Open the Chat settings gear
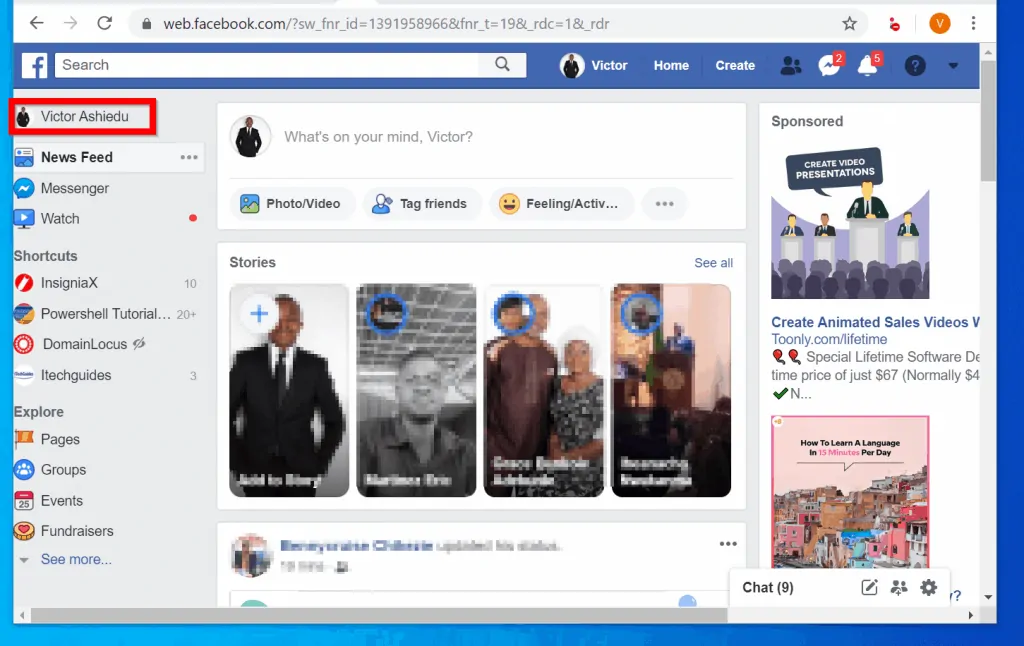 pos(928,588)
